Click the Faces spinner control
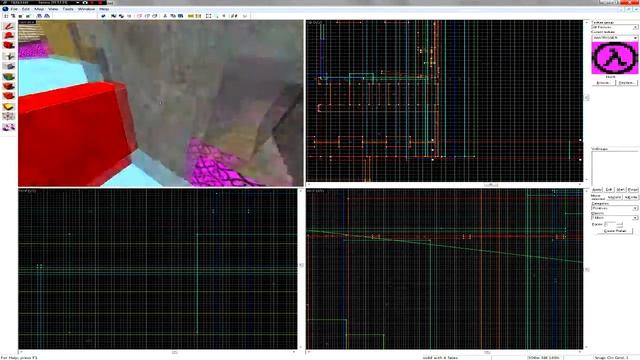Viewport: 640px width, 360px height. [x=620, y=224]
